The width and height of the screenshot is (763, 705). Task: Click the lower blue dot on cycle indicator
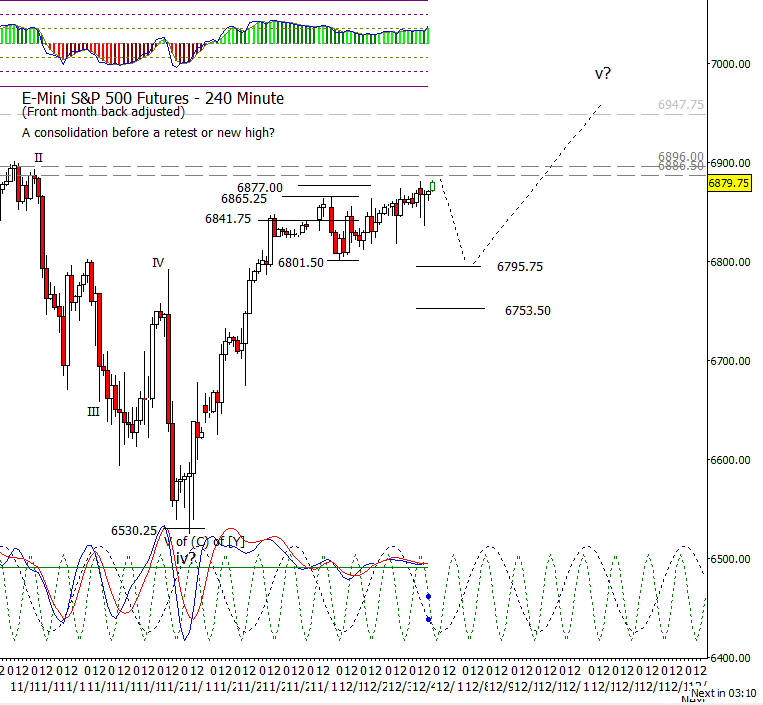(429, 619)
